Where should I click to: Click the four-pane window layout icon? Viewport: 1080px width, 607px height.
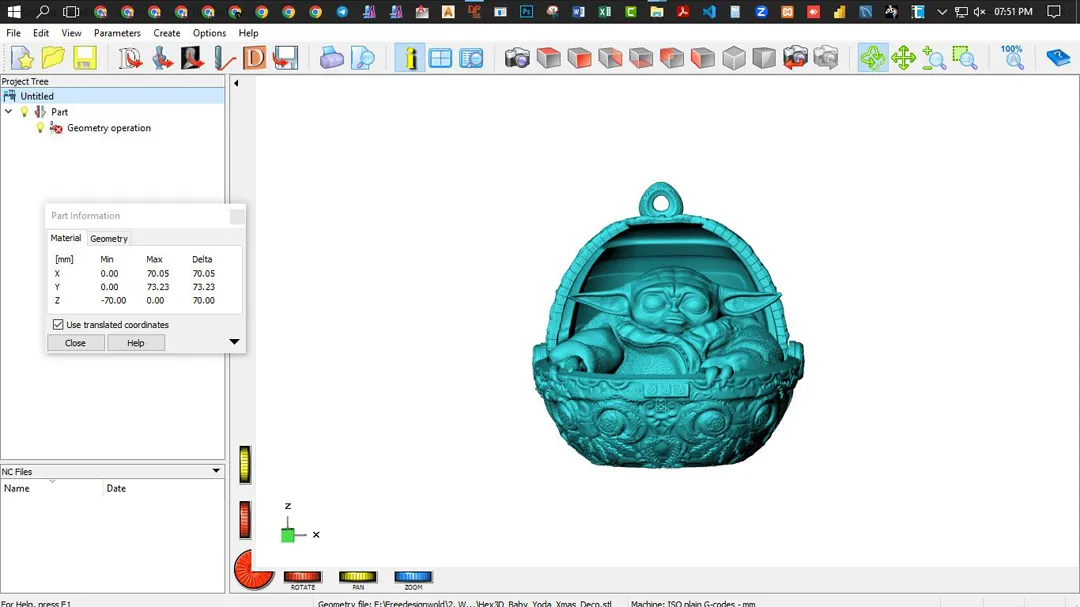[x=440, y=59]
